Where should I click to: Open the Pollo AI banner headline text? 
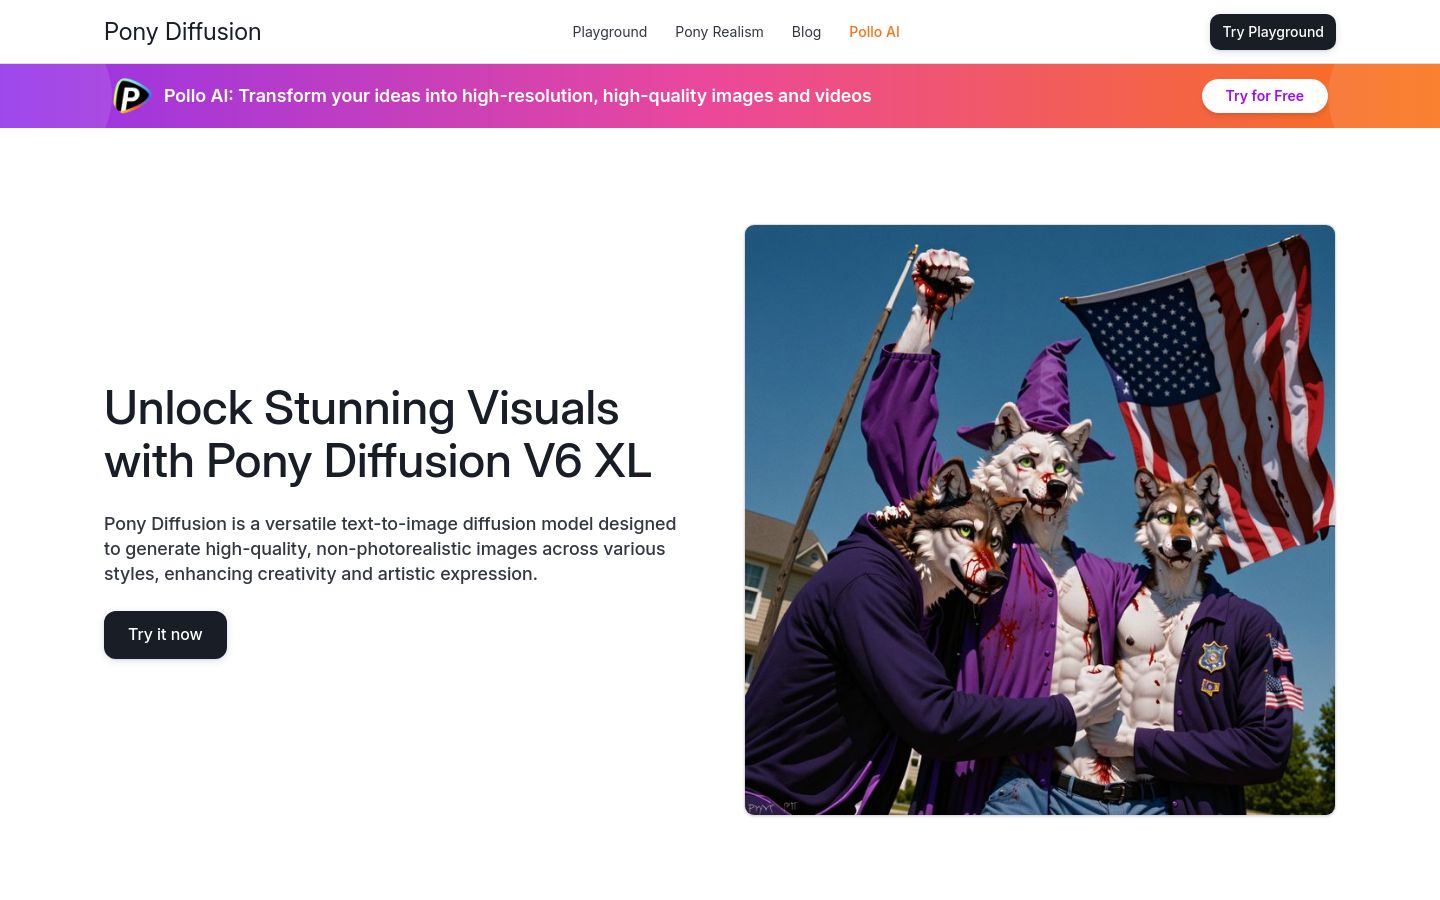(517, 96)
